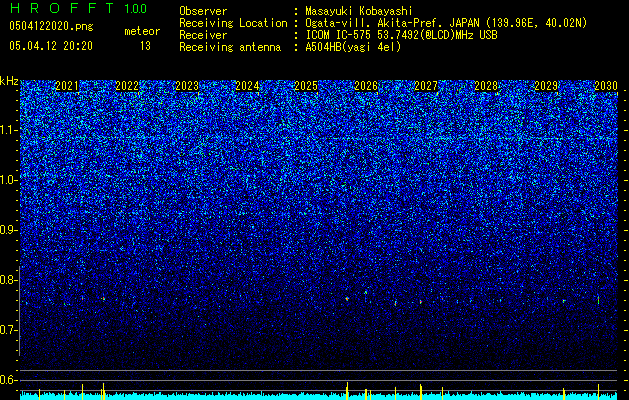Viewport: 629px width, 400px height.
Task: Click the 2022 time axis marker
Action: click(x=127, y=86)
